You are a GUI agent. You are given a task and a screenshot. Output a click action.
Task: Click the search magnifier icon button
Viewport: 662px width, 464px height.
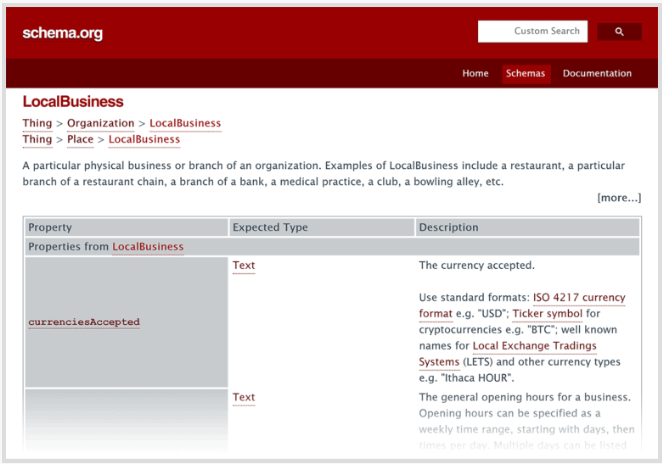pyautogui.click(x=619, y=32)
